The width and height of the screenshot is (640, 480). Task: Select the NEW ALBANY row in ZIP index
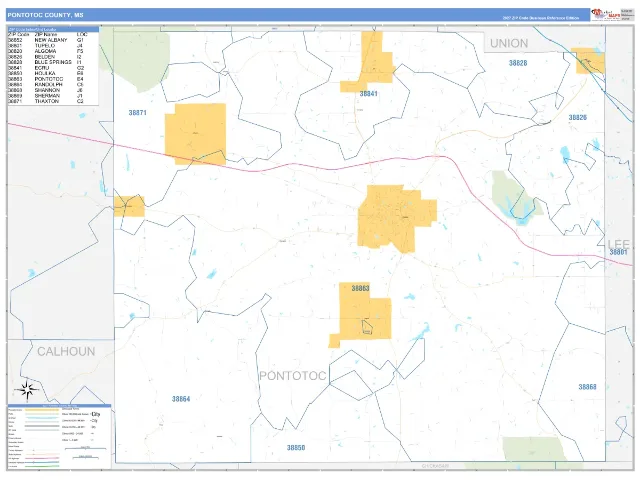pos(46,40)
